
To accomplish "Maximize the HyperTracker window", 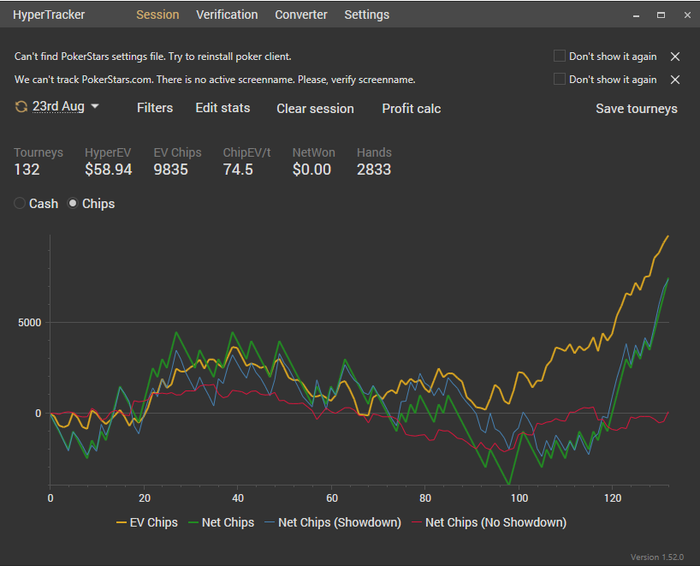I will point(661,16).
